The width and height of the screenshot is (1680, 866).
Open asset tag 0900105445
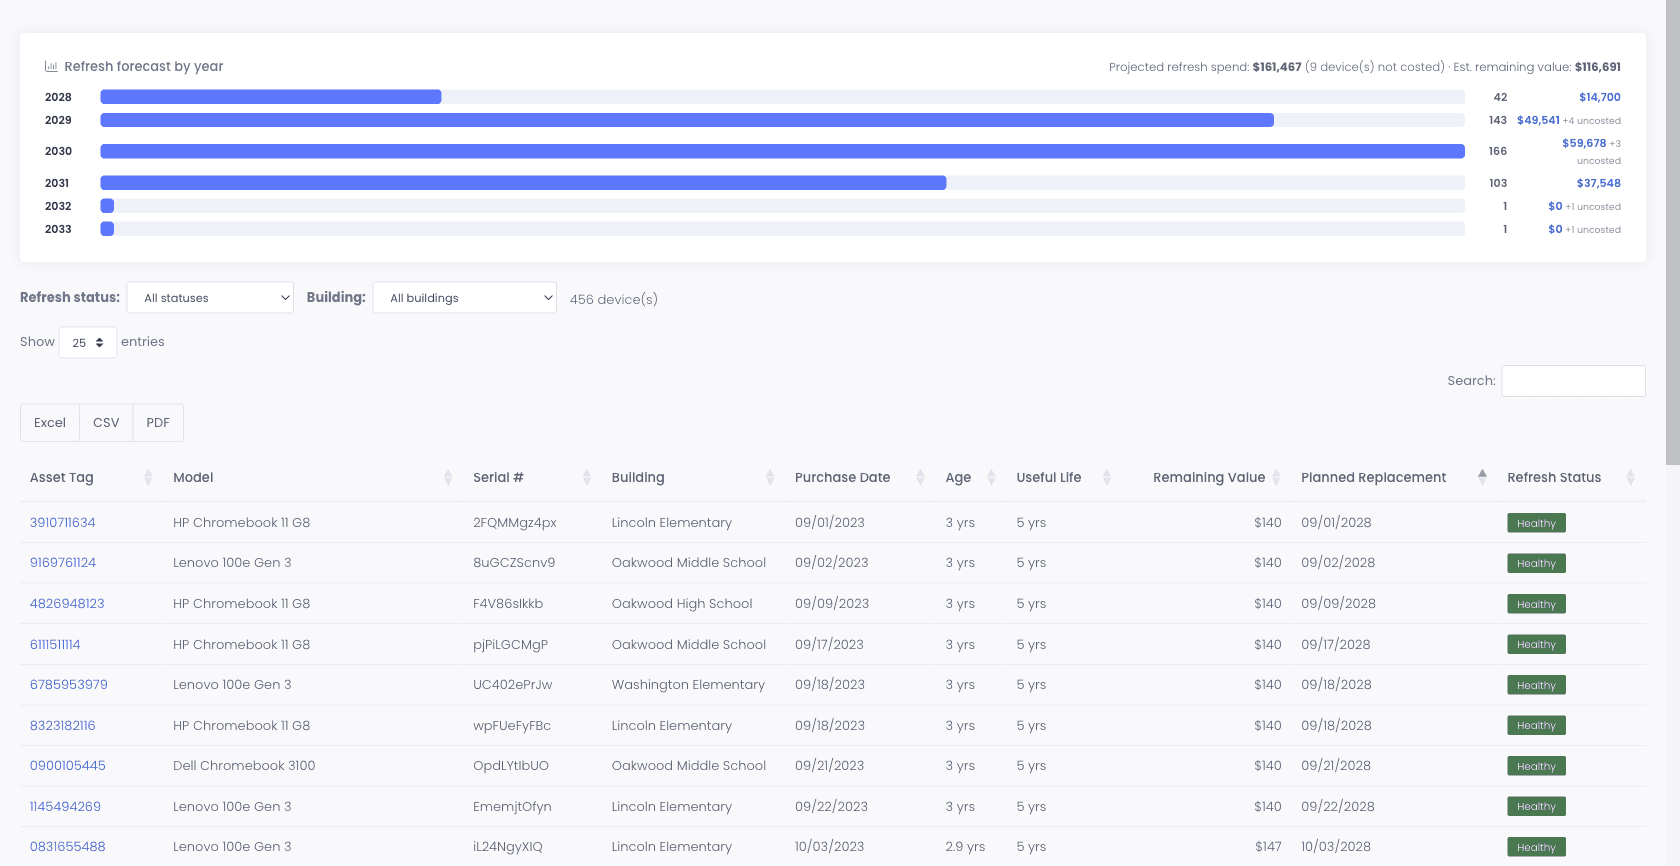pyautogui.click(x=68, y=766)
